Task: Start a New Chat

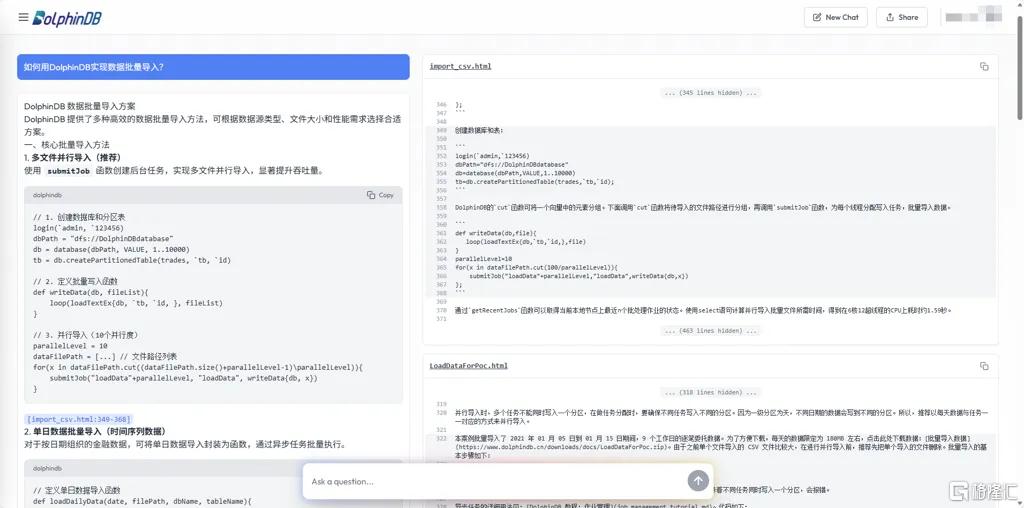Action: [x=835, y=18]
